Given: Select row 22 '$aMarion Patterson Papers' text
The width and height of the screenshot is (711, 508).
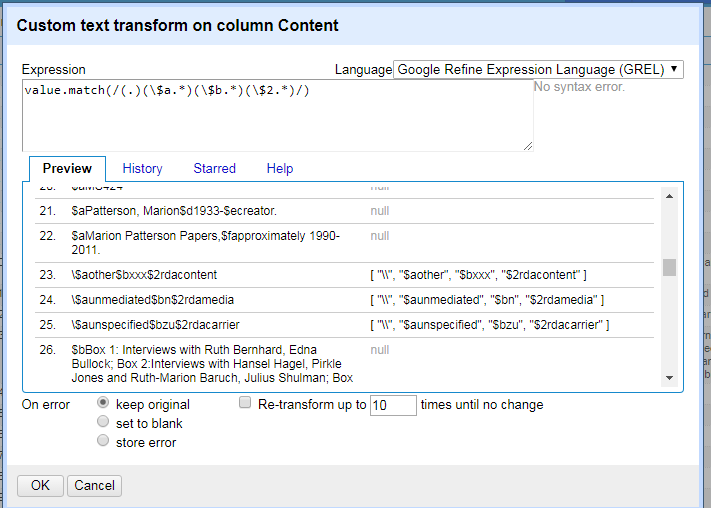Looking at the screenshot, I should pos(205,243).
